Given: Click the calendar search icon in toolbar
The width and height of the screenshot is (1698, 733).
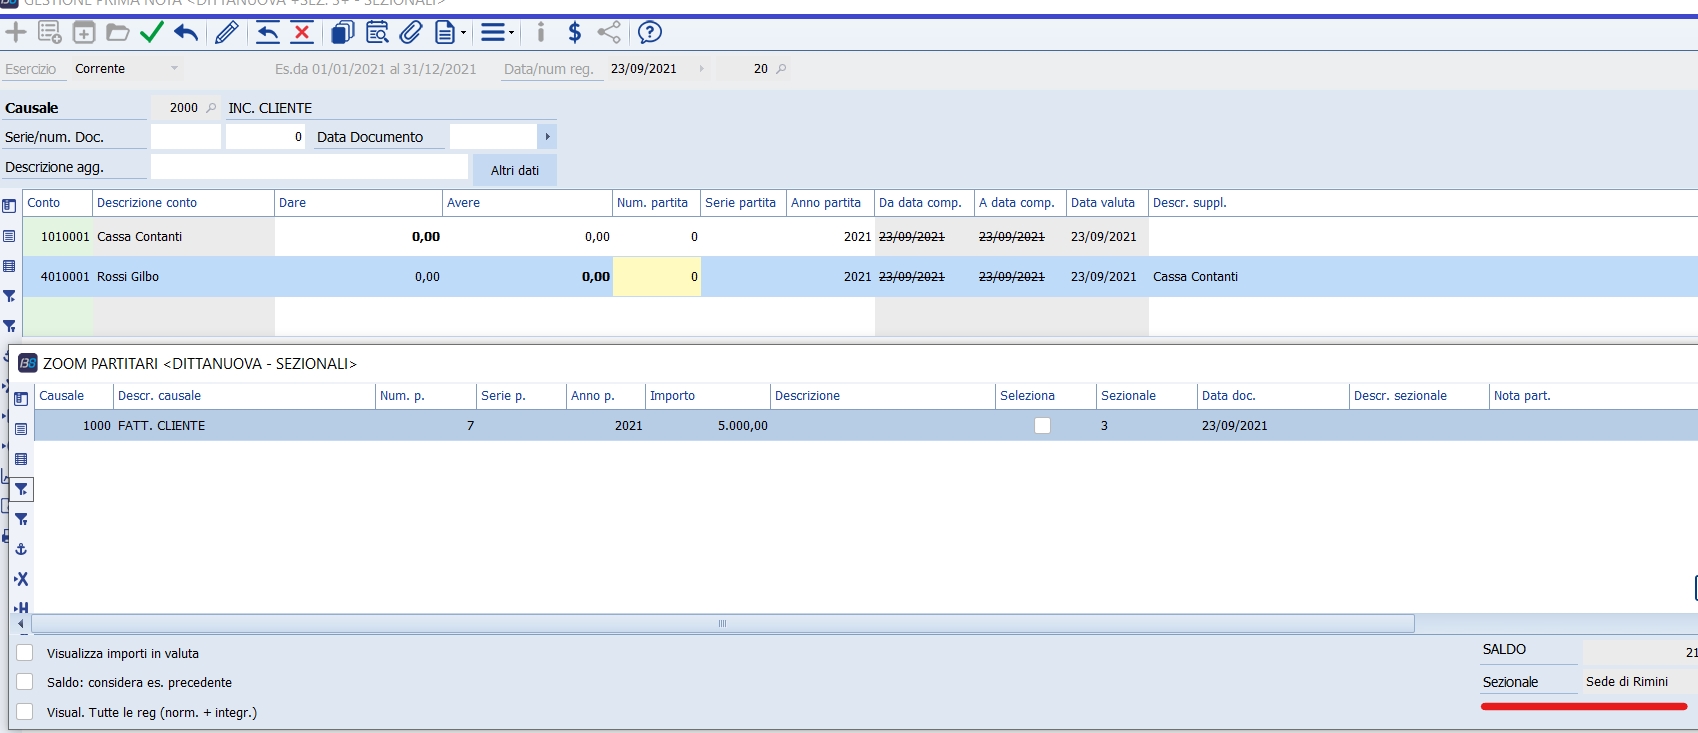Looking at the screenshot, I should pos(377,33).
